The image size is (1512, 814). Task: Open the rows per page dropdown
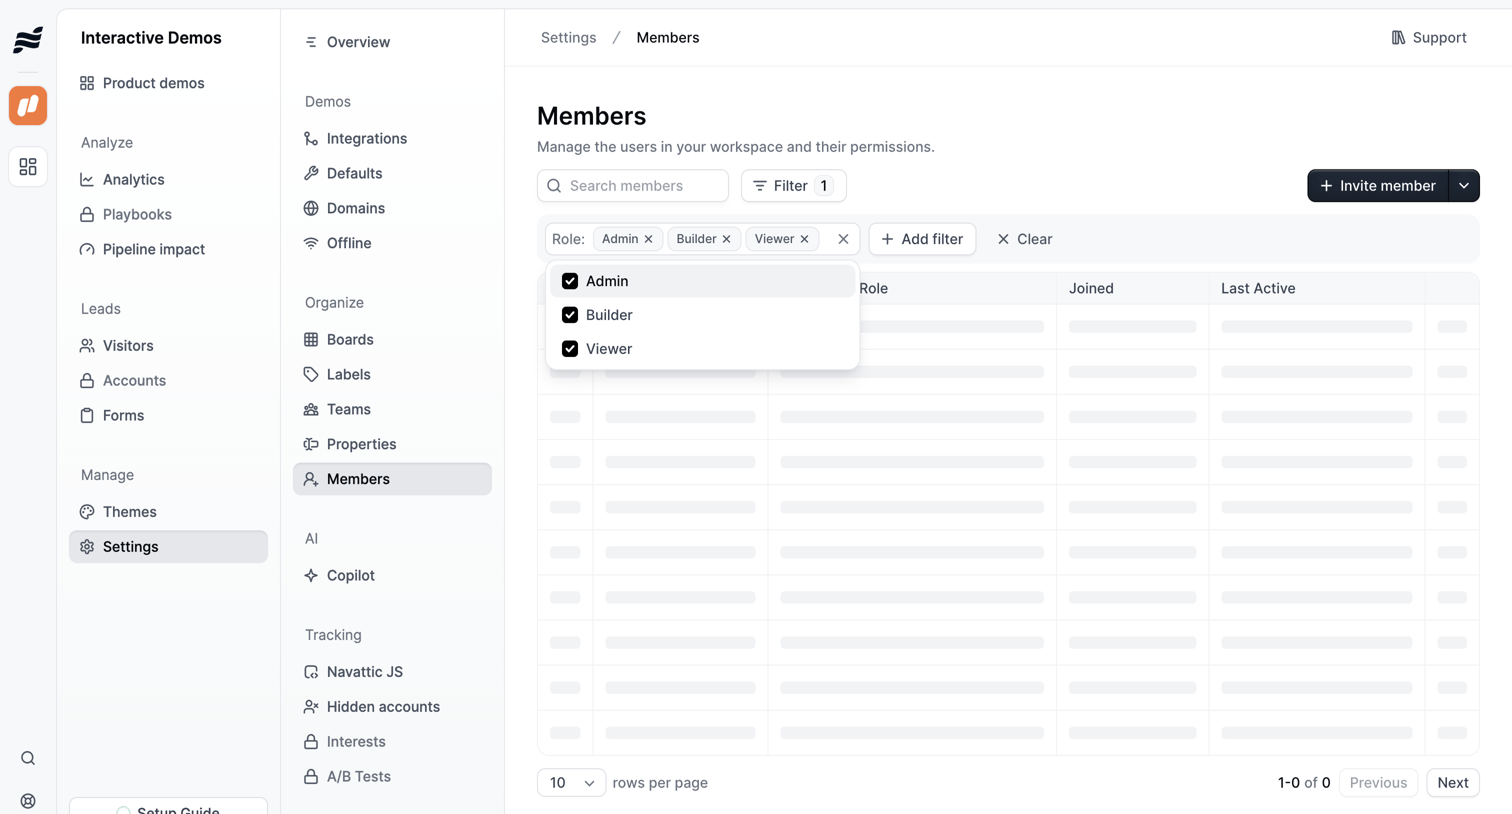[x=571, y=783]
